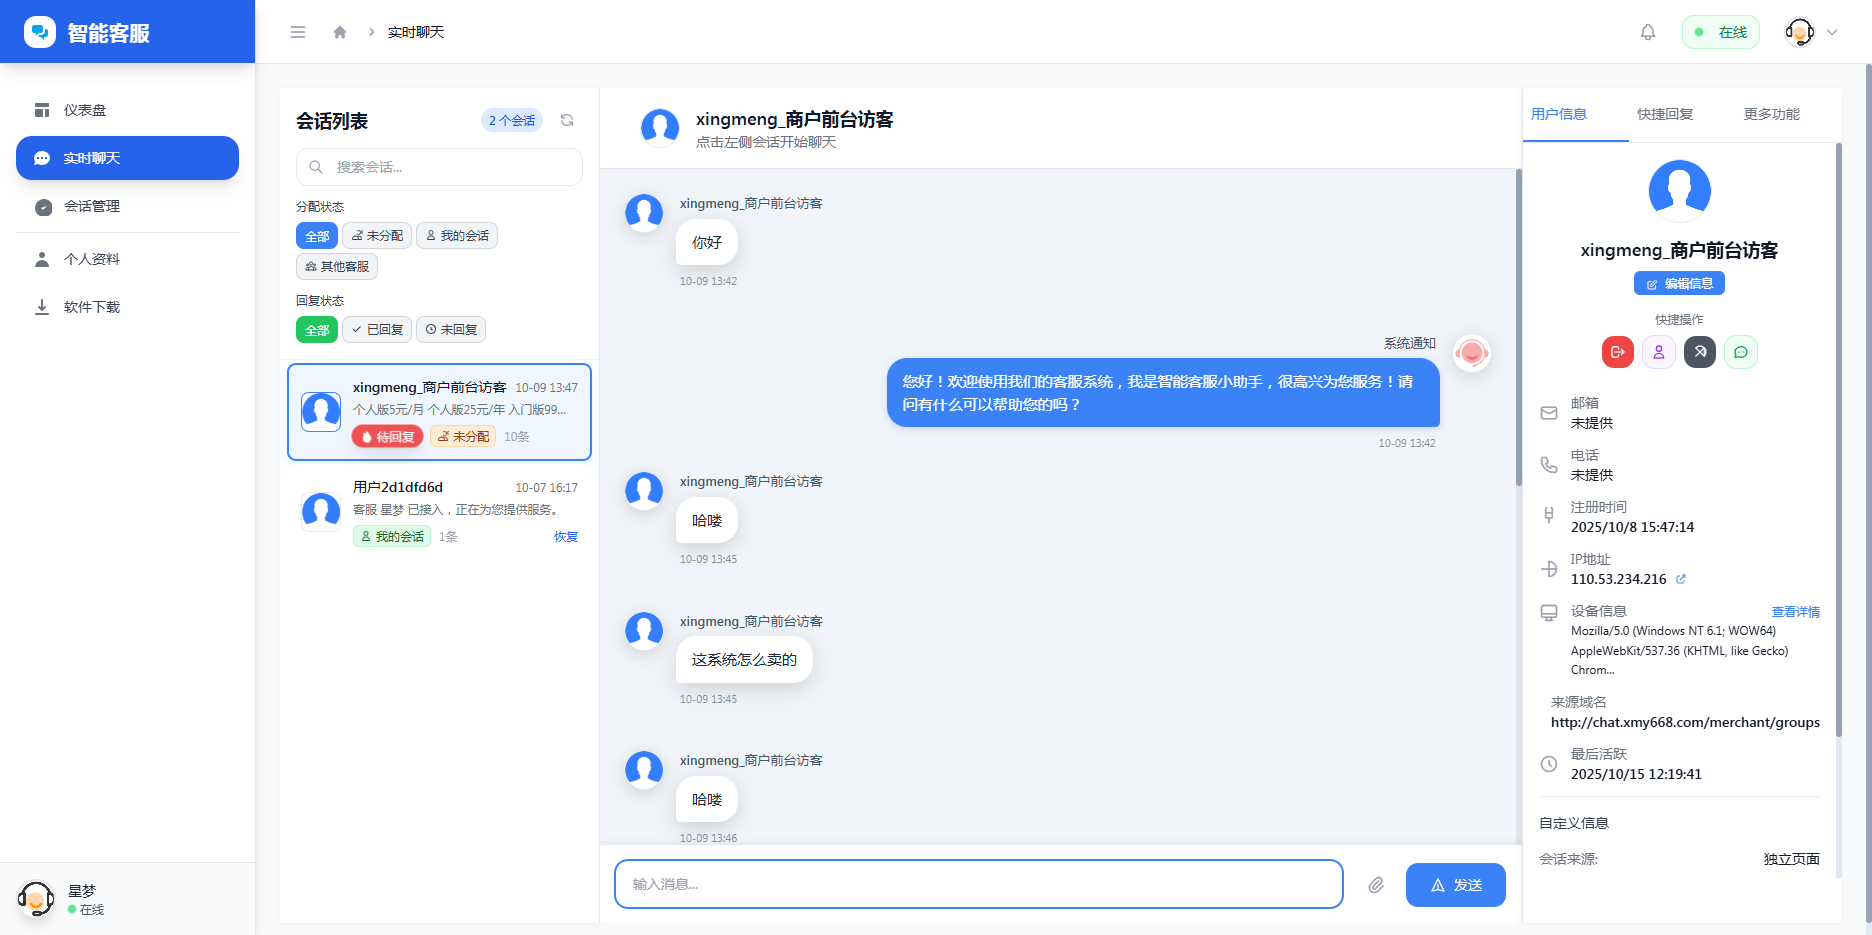
Task: Open 个人资料 menu item
Action: [127, 259]
